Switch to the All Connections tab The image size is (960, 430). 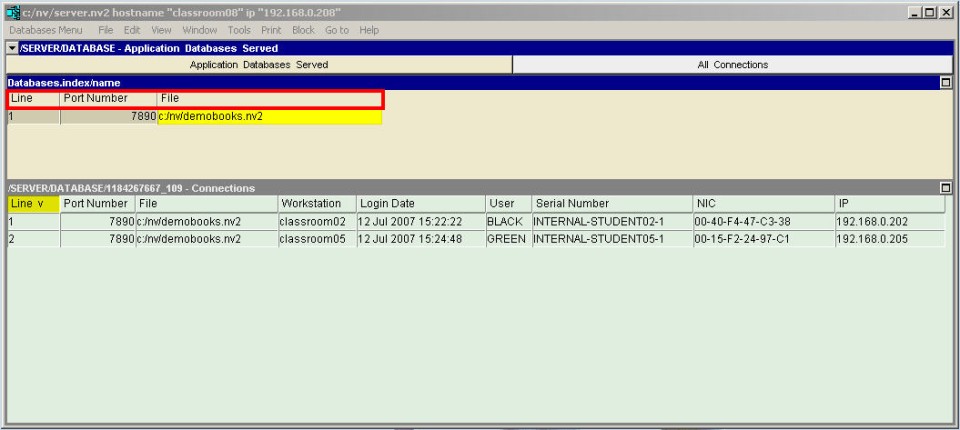click(733, 65)
